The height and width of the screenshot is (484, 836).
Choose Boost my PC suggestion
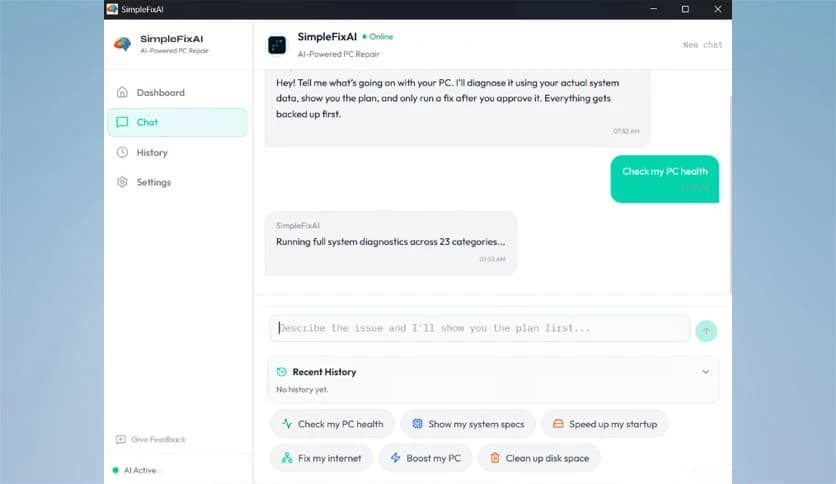tap(425, 458)
